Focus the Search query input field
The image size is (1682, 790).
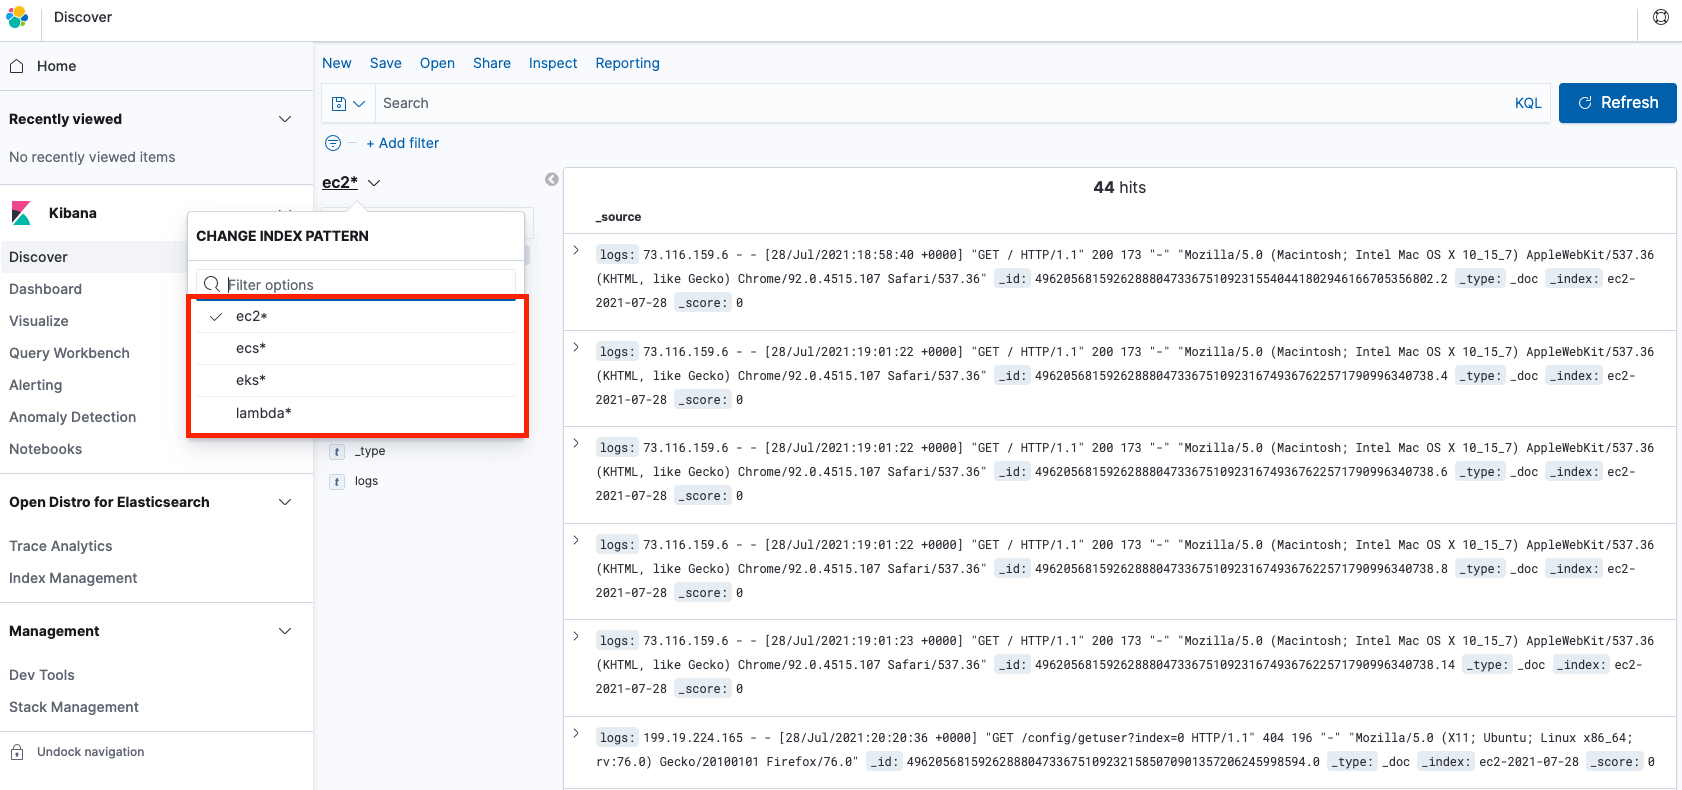[940, 103]
